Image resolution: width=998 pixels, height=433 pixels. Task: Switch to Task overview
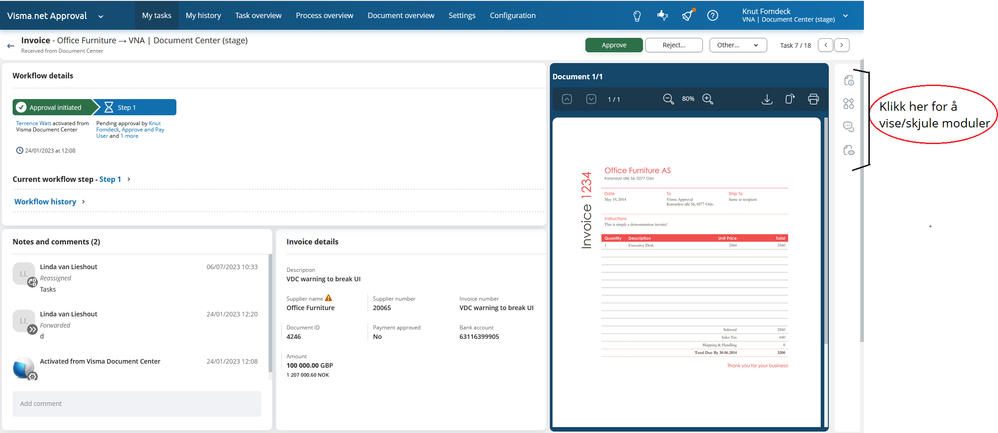tap(258, 15)
